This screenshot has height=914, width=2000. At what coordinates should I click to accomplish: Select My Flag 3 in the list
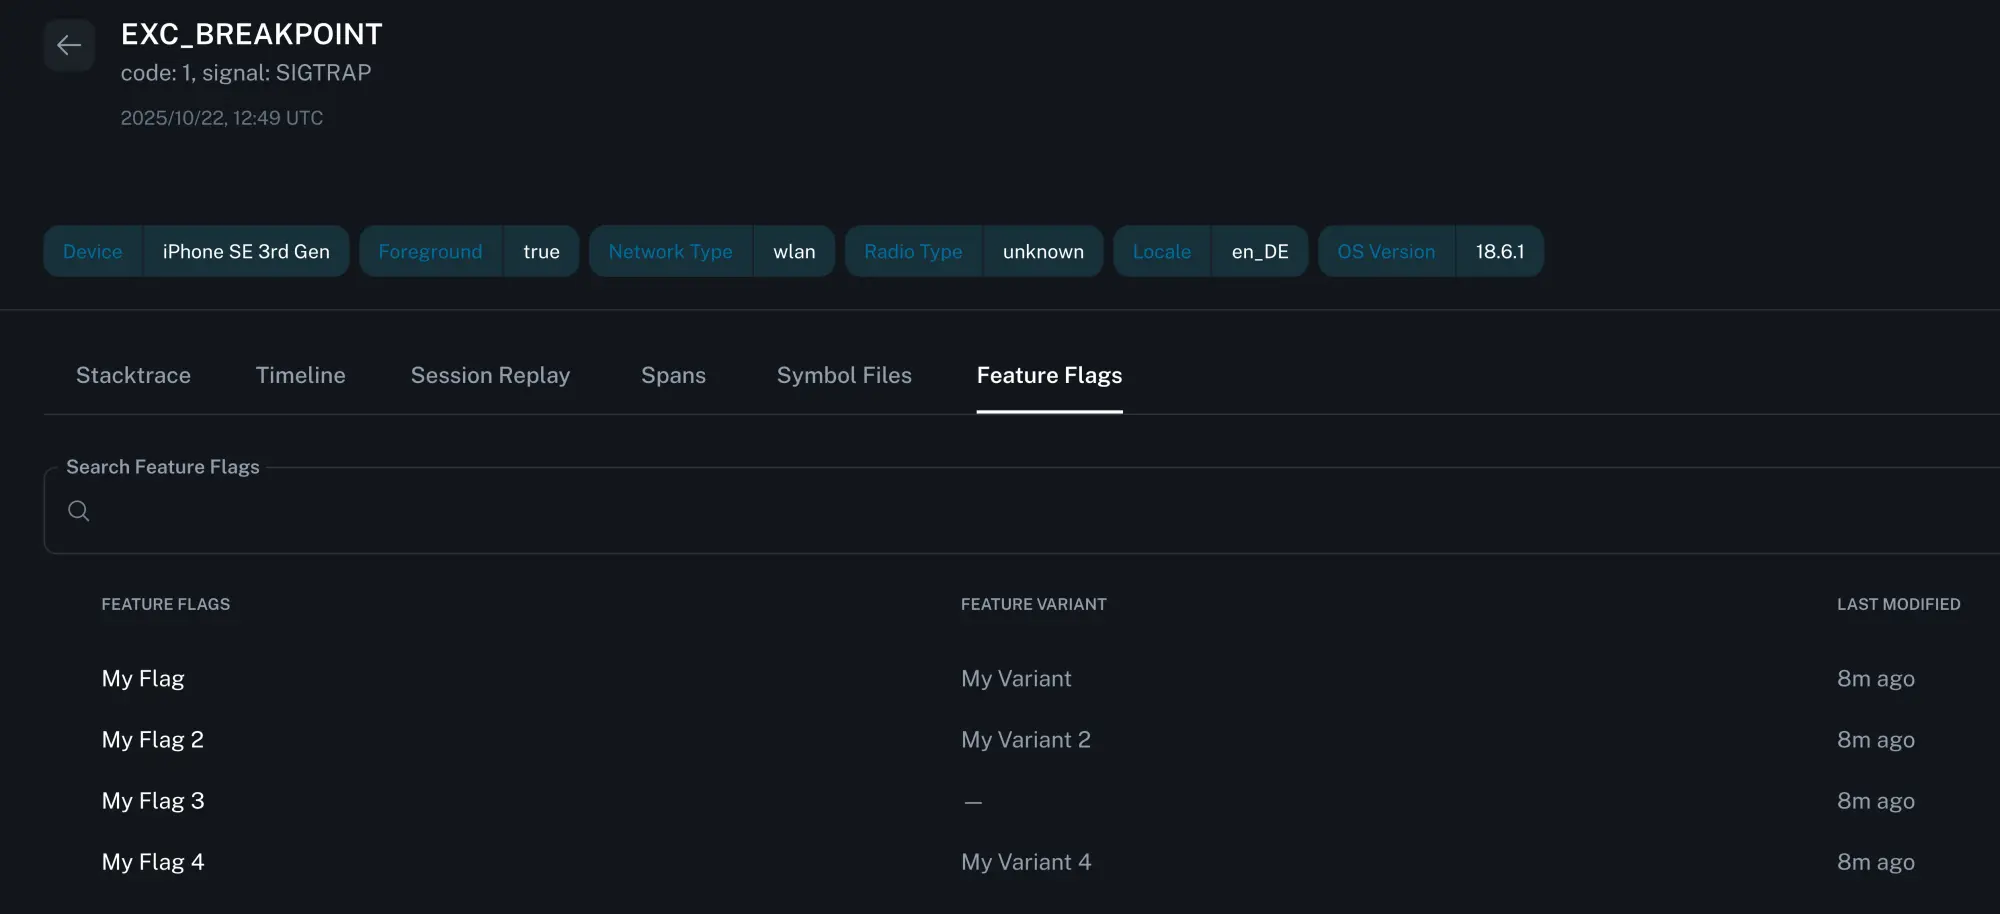point(153,800)
